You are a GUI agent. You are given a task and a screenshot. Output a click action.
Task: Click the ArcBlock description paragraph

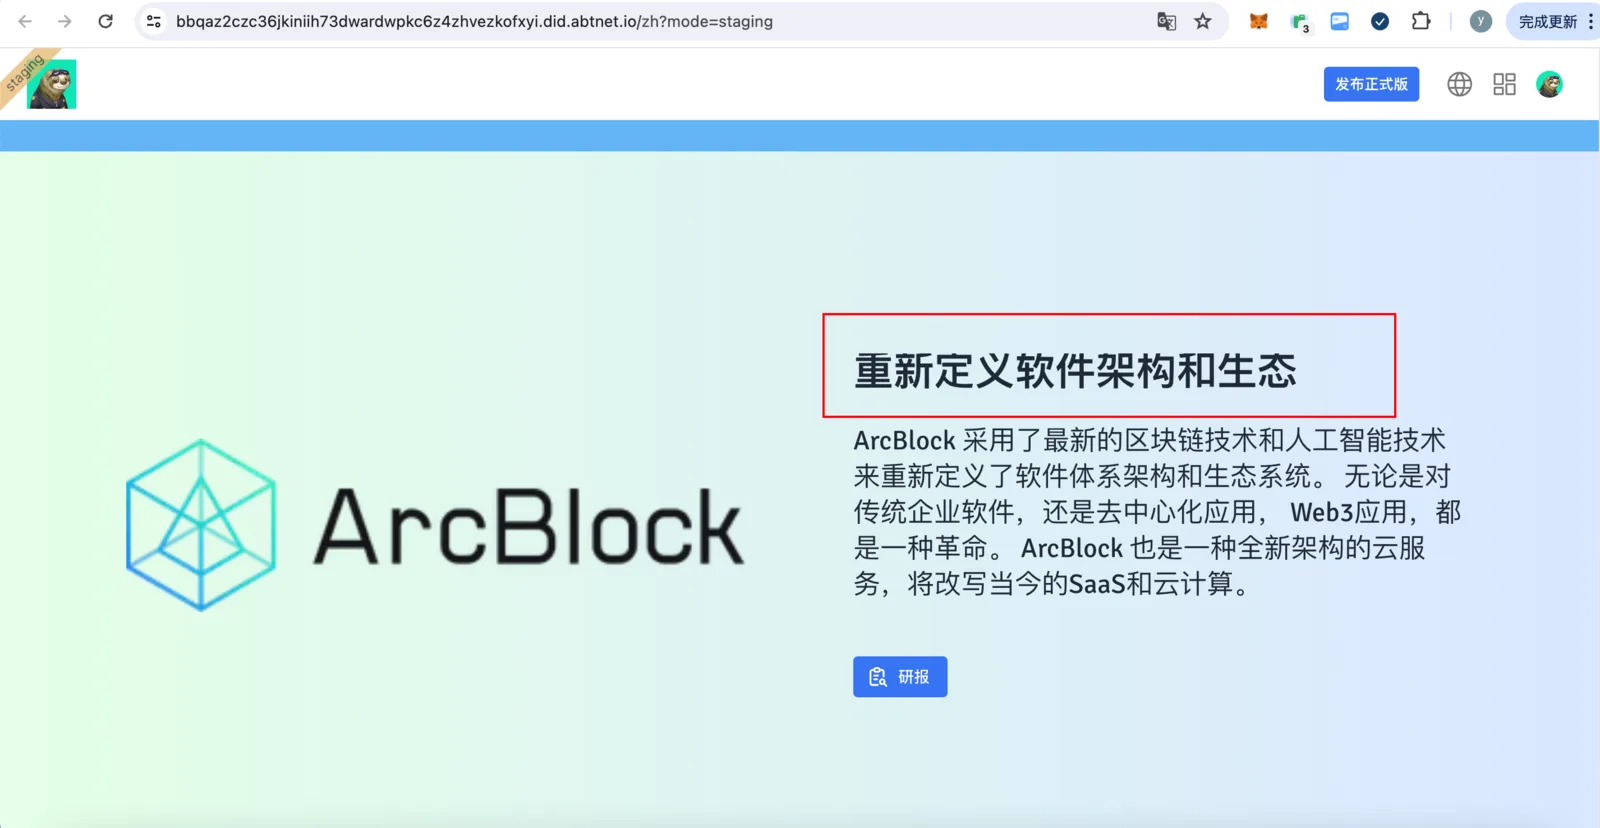(1157, 511)
